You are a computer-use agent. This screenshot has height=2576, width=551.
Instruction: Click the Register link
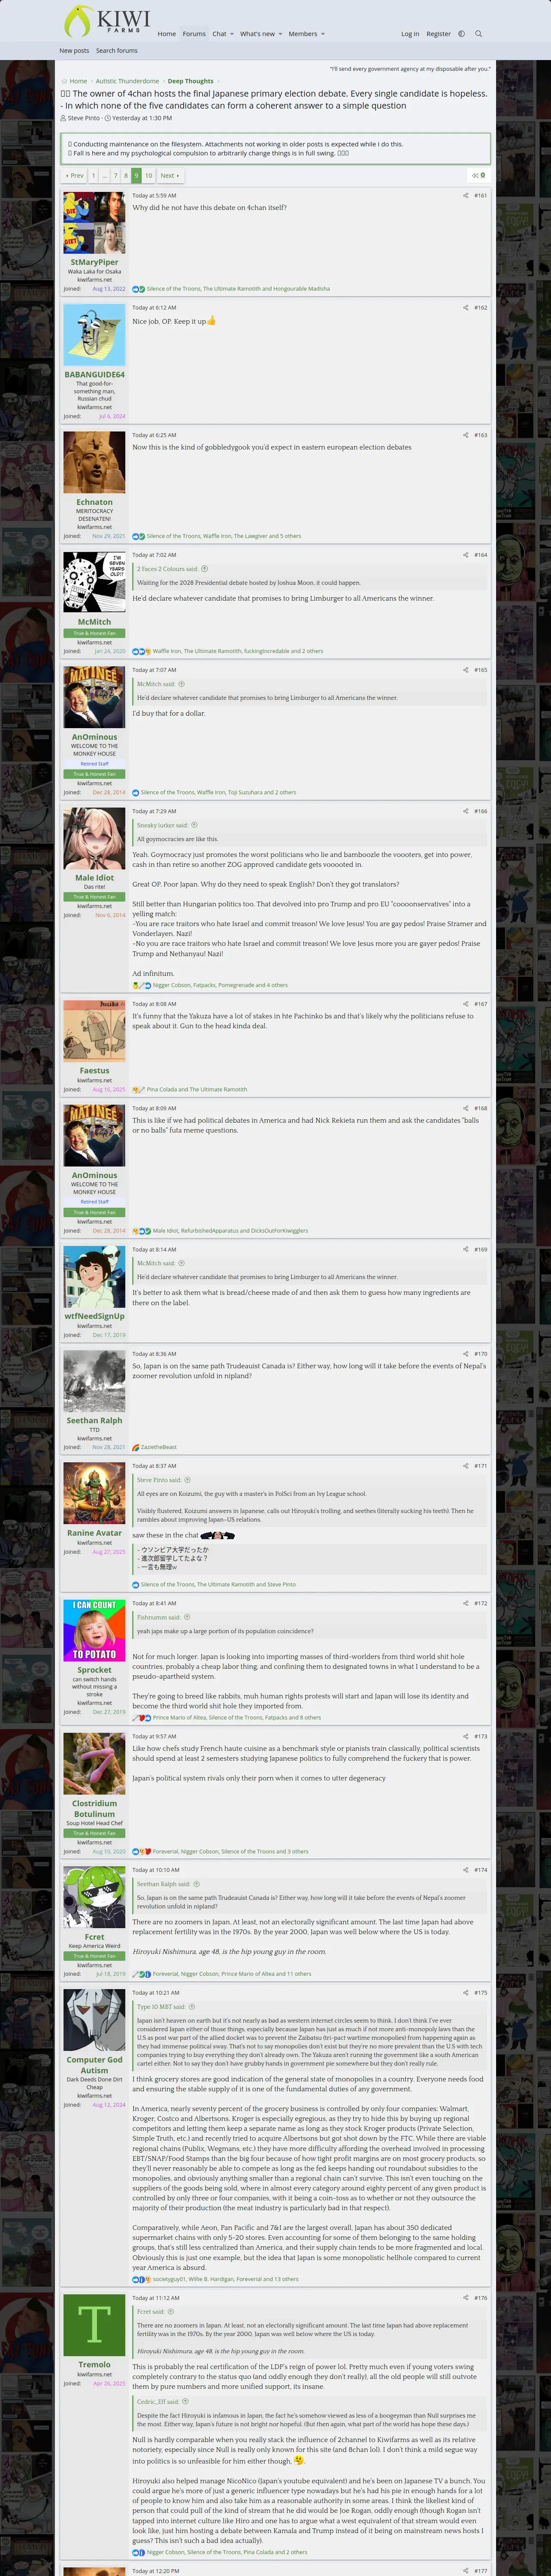(438, 34)
